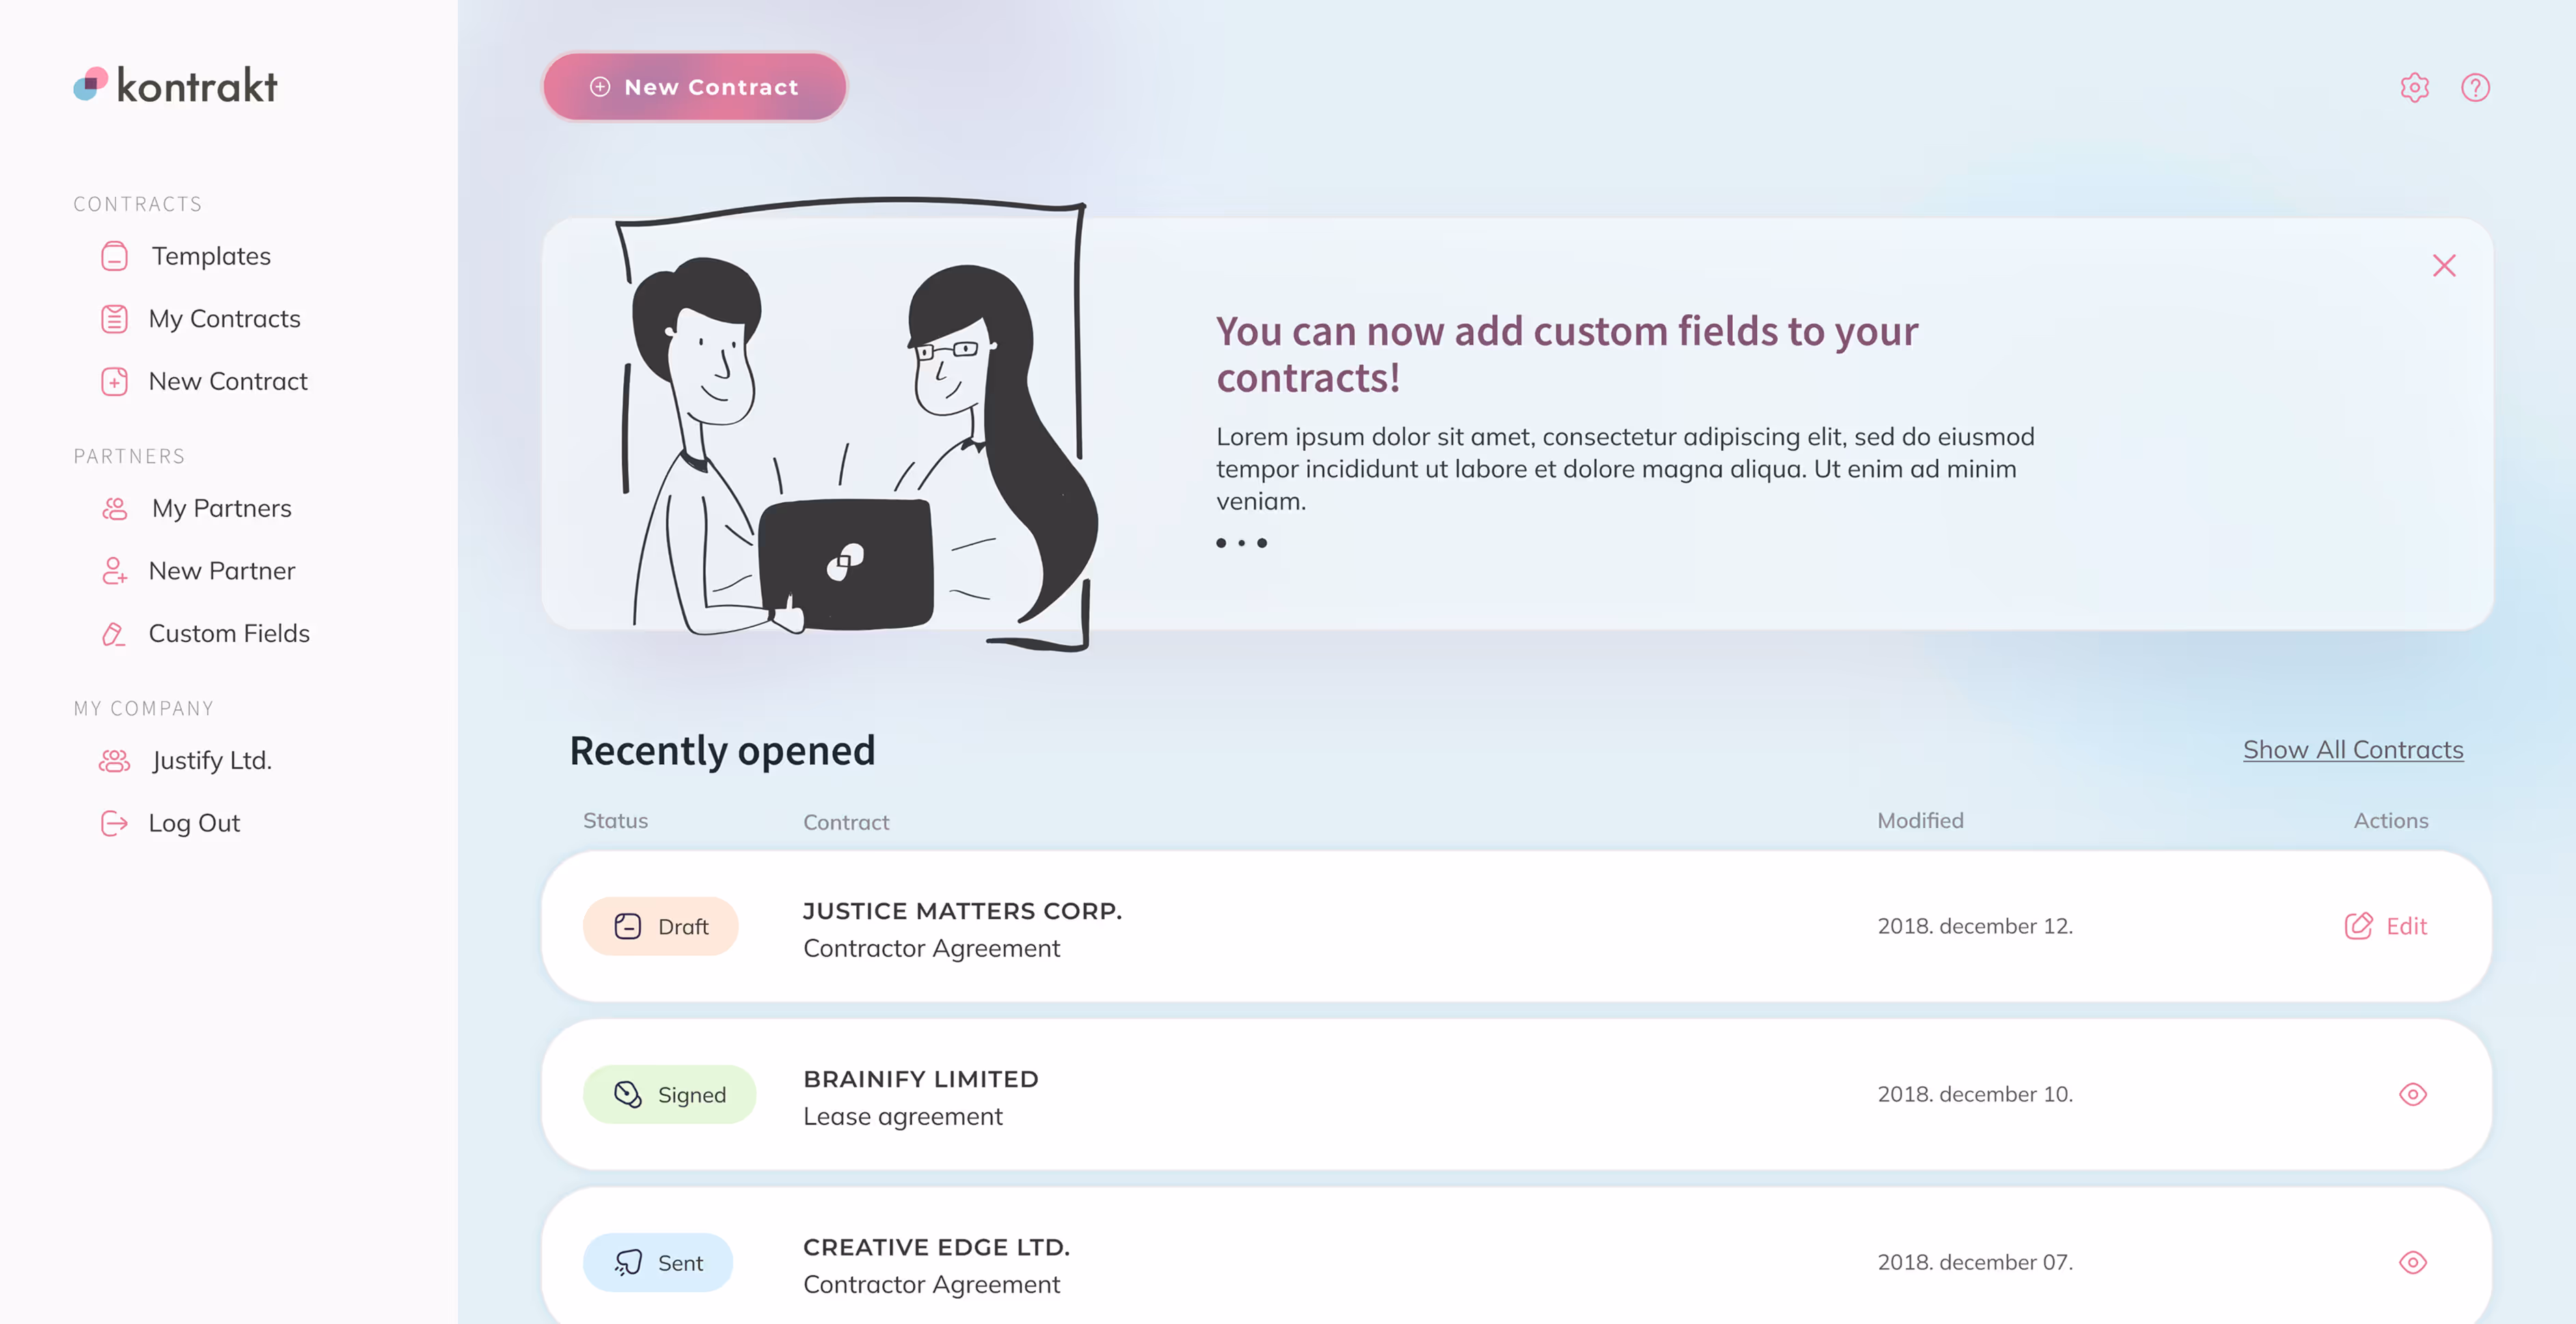This screenshot has height=1324, width=2576.
Task: Open help via question mark icon
Action: point(2475,88)
